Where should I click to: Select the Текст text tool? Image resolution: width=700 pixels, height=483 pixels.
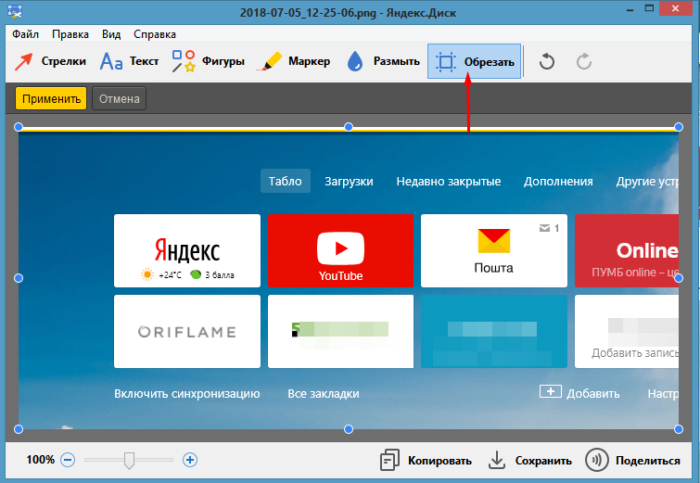pyautogui.click(x=129, y=61)
